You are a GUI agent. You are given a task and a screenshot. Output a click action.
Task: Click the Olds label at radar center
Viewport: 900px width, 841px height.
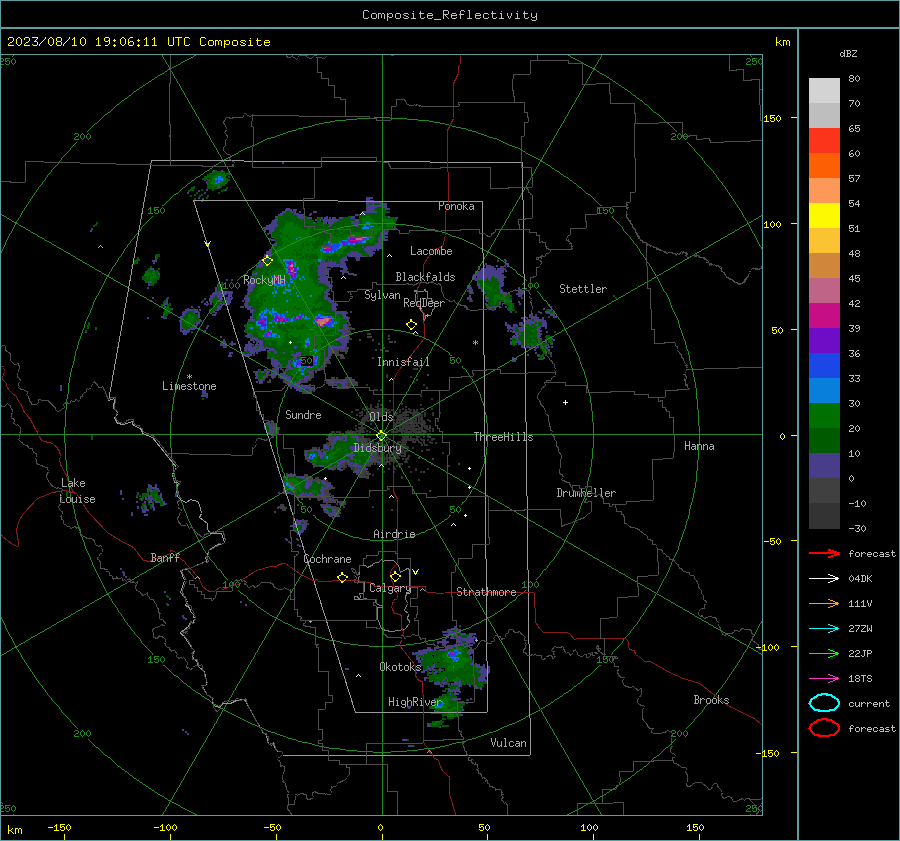coord(381,417)
